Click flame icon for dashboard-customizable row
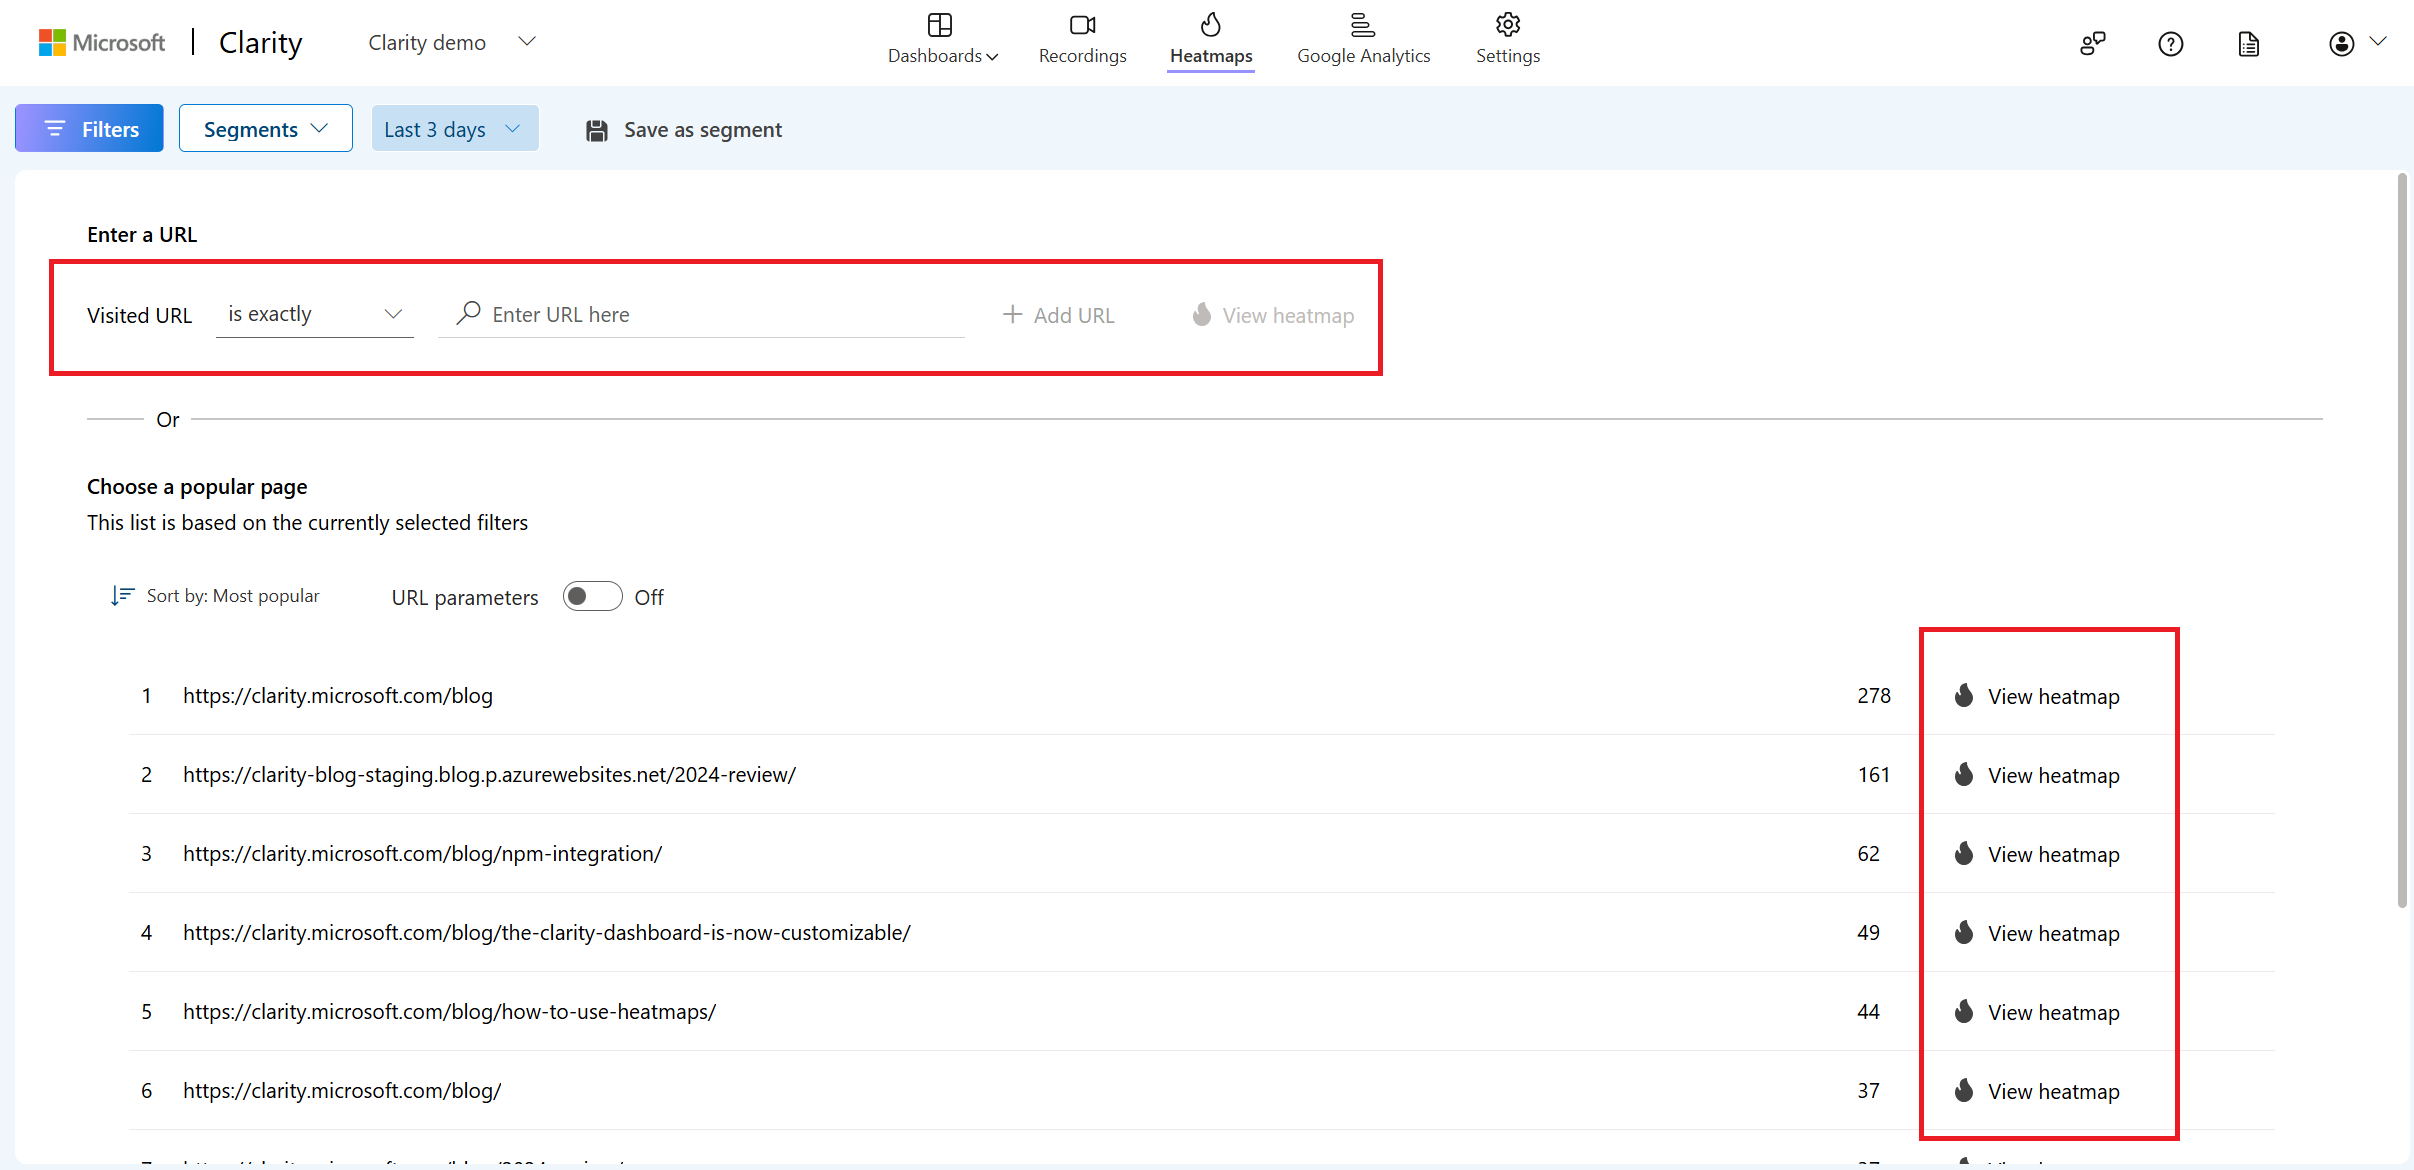2414x1170 pixels. [1964, 932]
